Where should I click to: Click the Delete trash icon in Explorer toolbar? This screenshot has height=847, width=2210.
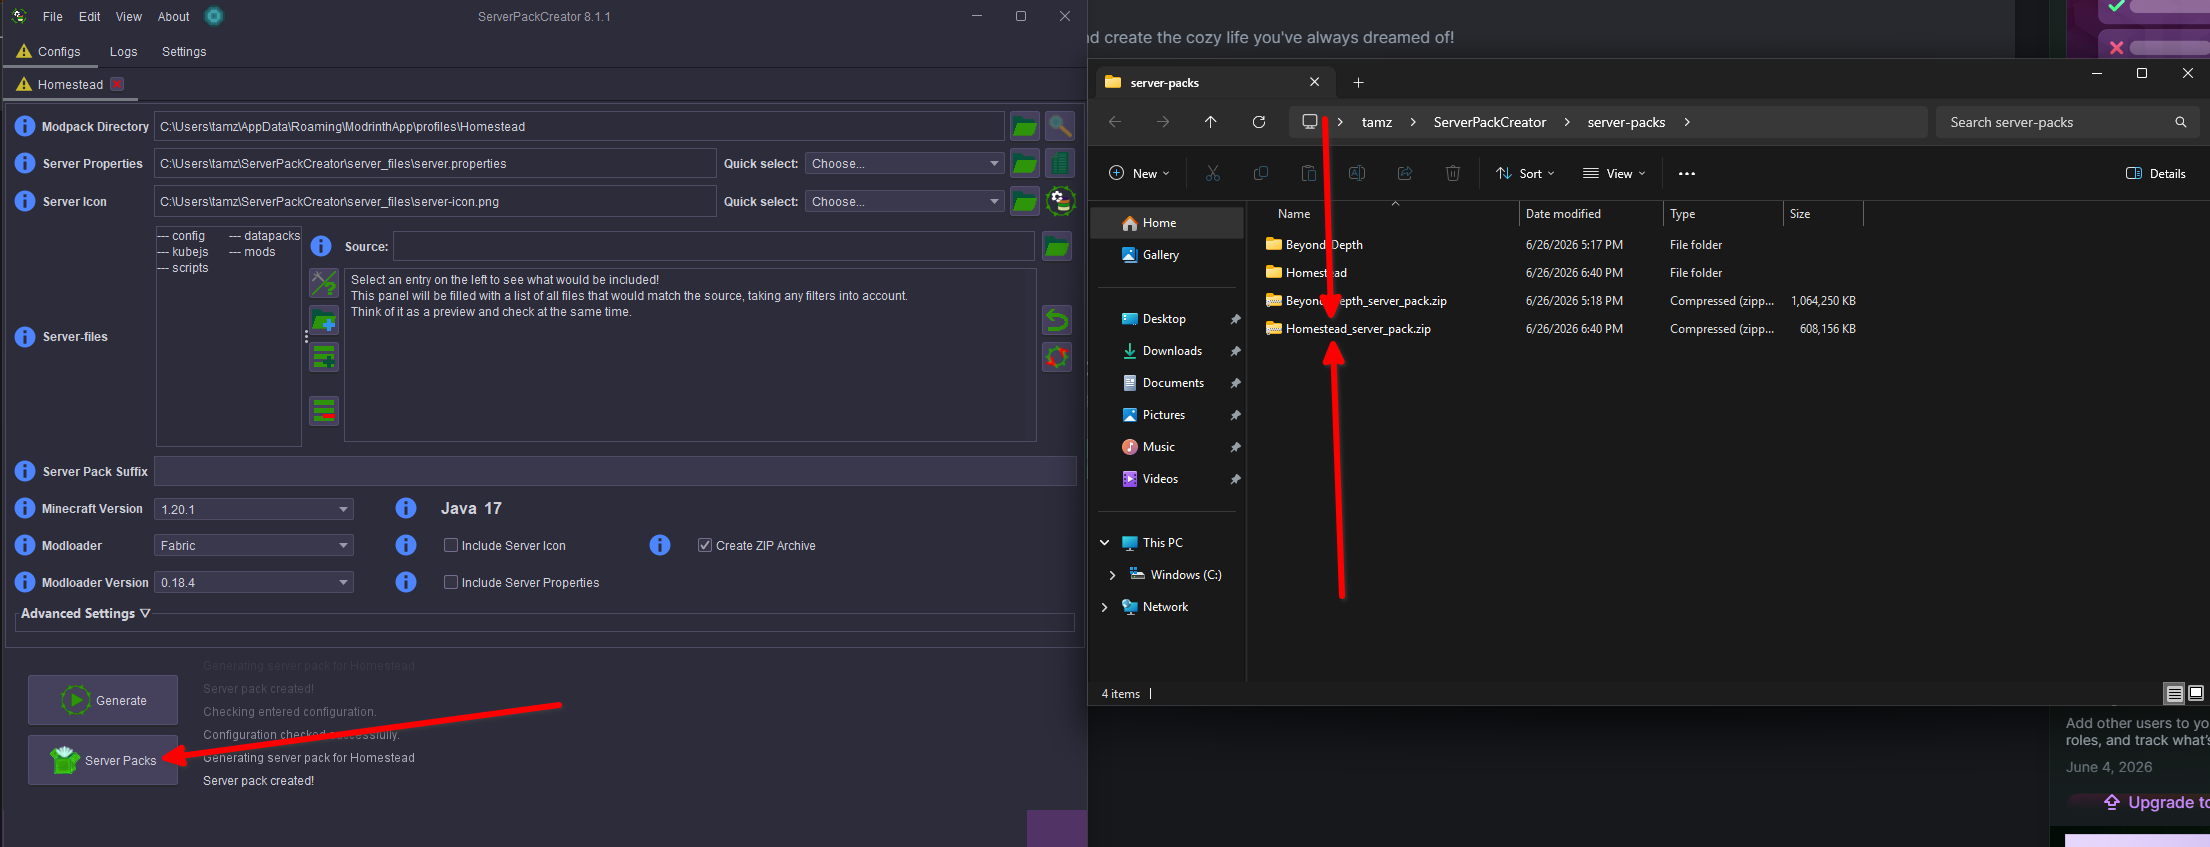tap(1453, 173)
